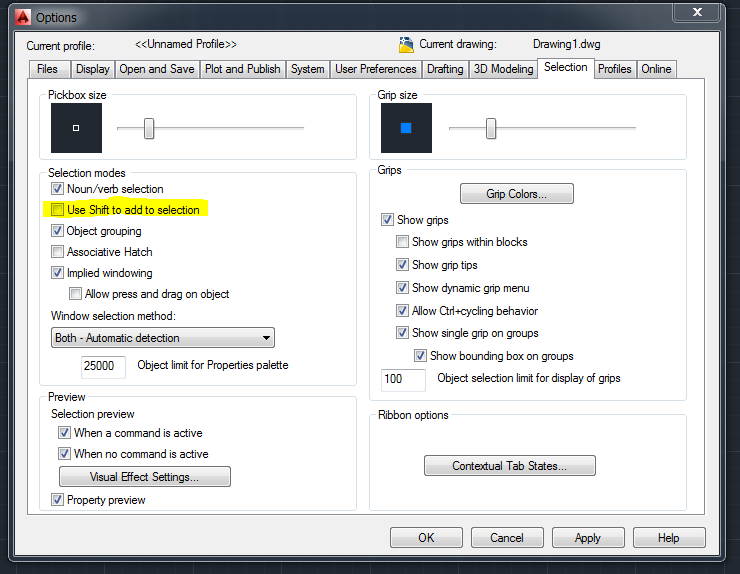Disable Allow Ctrl+cycling behavior

(x=402, y=311)
